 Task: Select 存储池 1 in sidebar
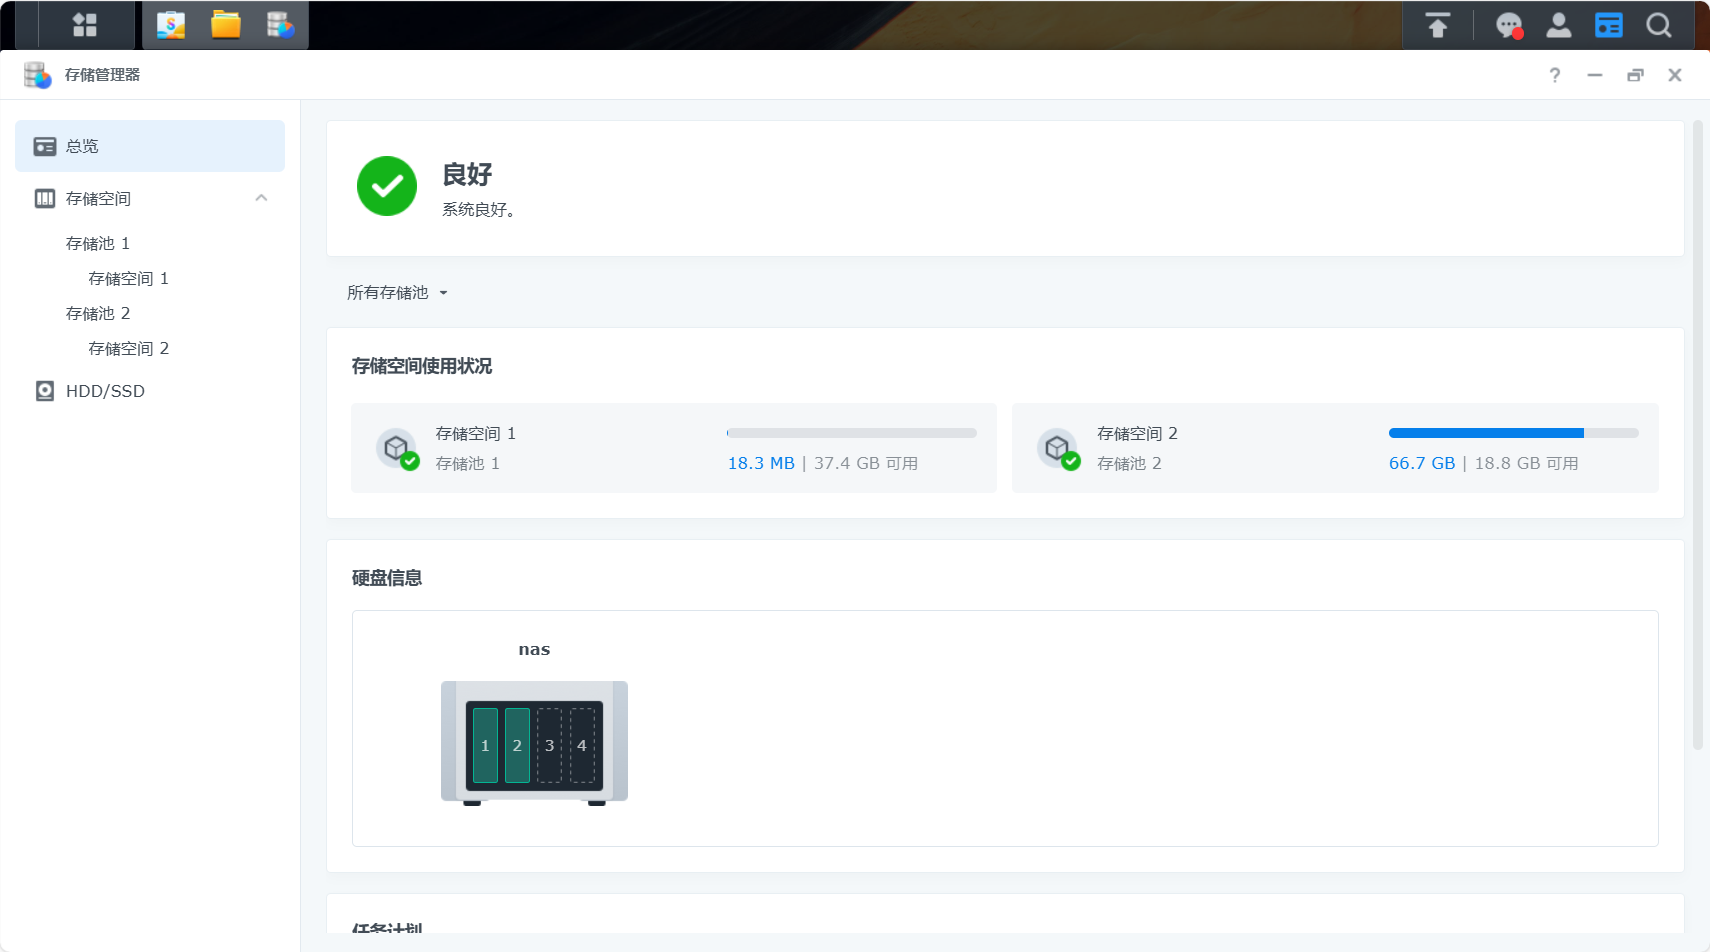tap(98, 244)
